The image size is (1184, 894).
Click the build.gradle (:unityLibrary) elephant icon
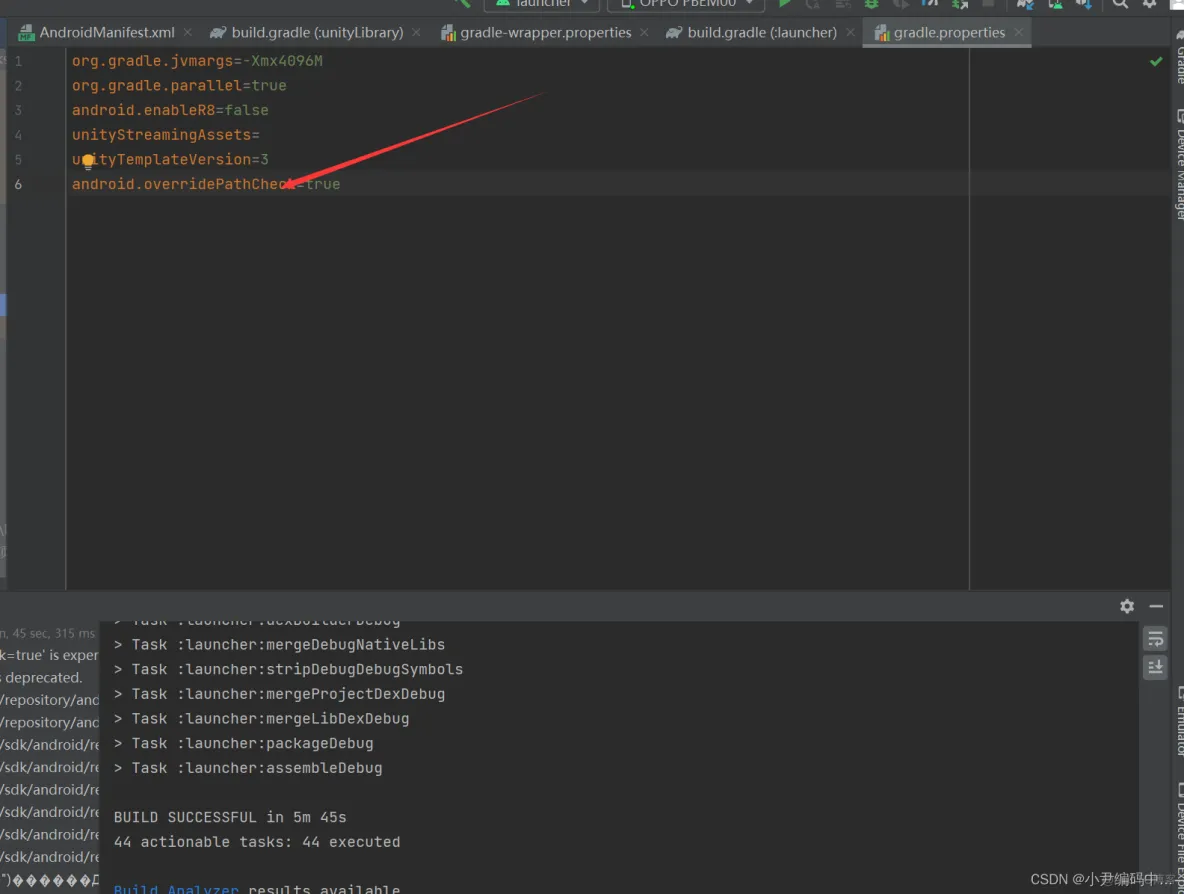pyautogui.click(x=217, y=32)
